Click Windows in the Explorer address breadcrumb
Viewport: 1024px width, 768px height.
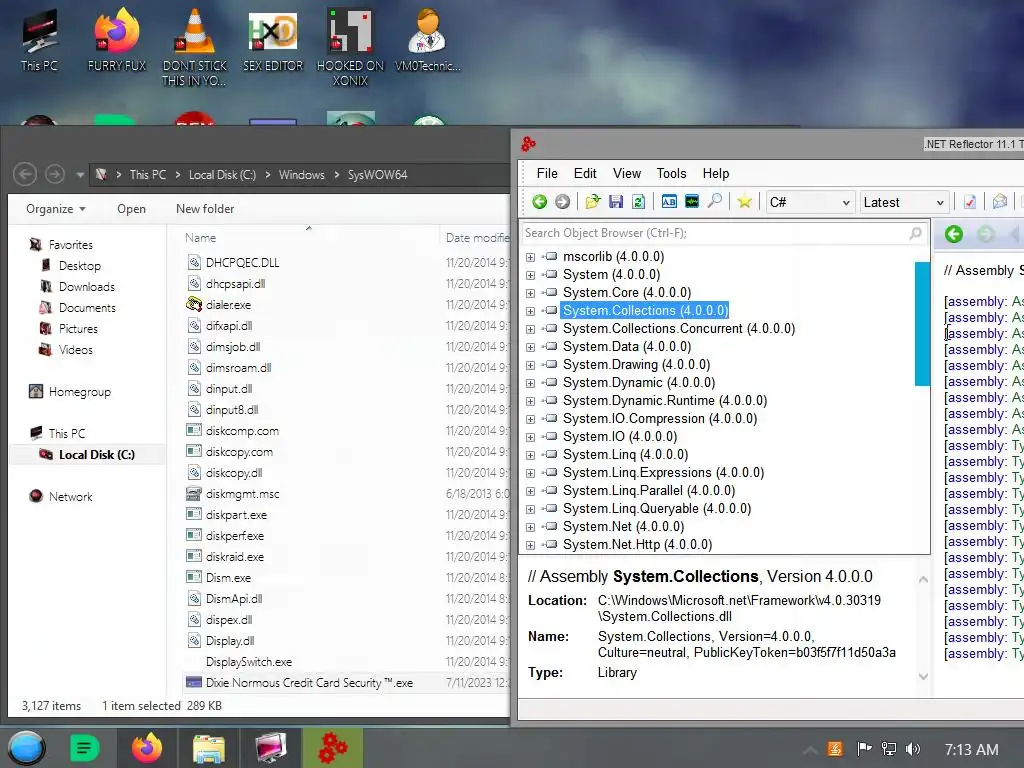302,175
